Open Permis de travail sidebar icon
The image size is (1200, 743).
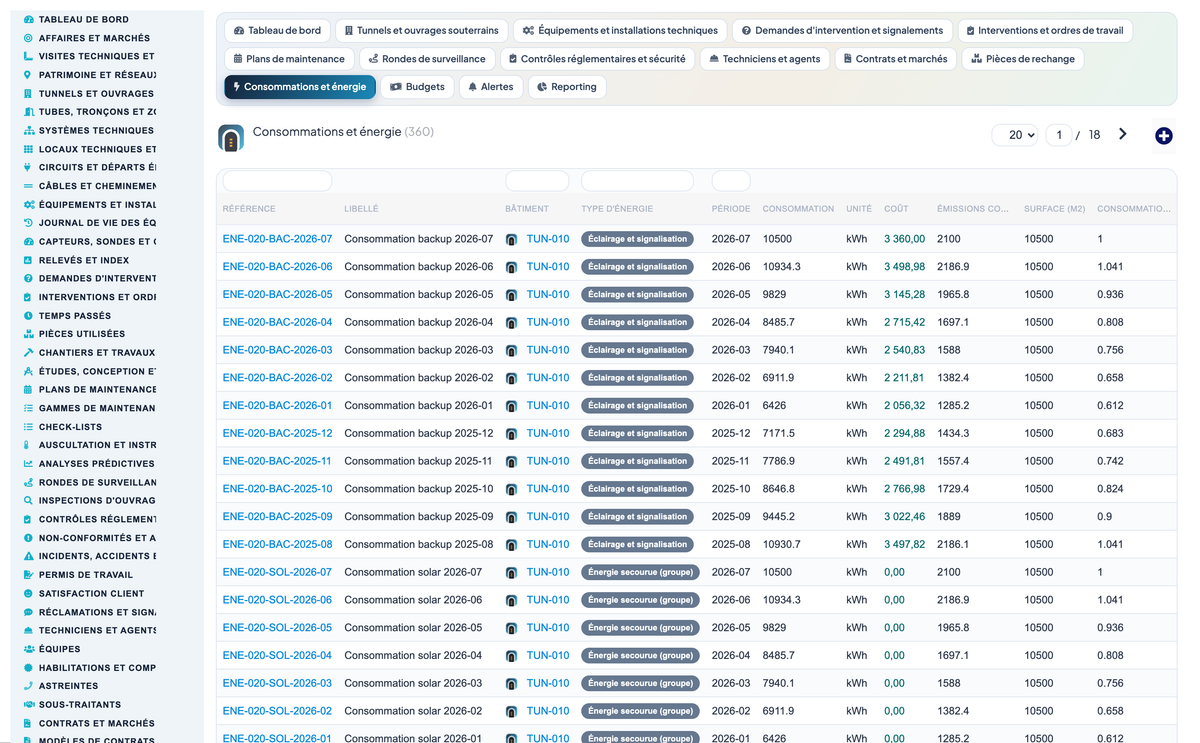tap(28, 575)
